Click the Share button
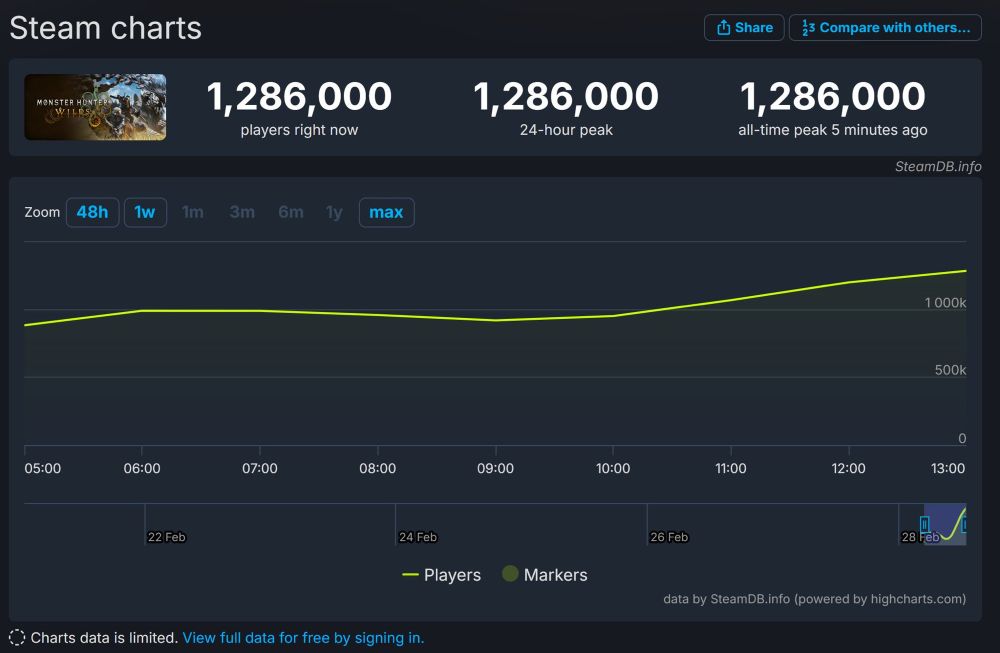 [x=744, y=27]
